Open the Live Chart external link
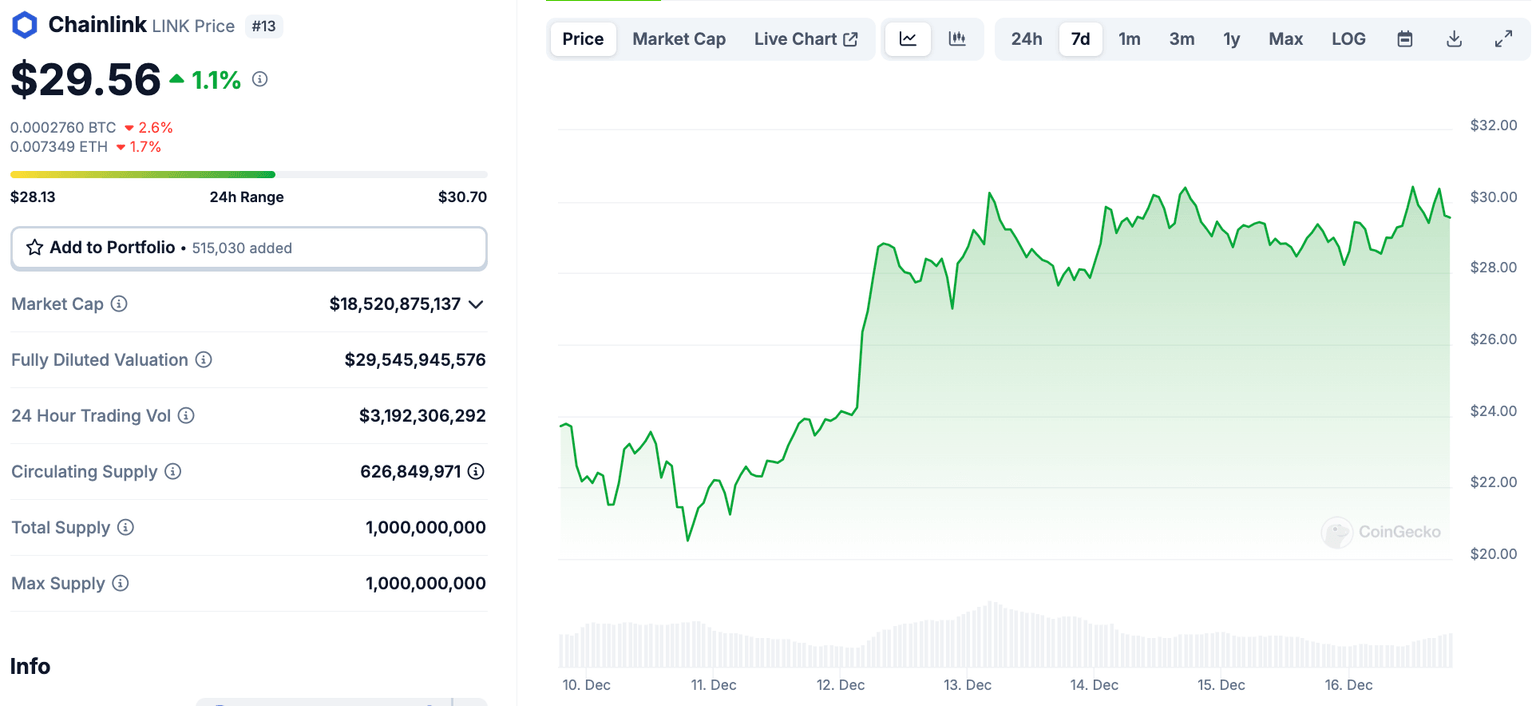 click(x=806, y=39)
